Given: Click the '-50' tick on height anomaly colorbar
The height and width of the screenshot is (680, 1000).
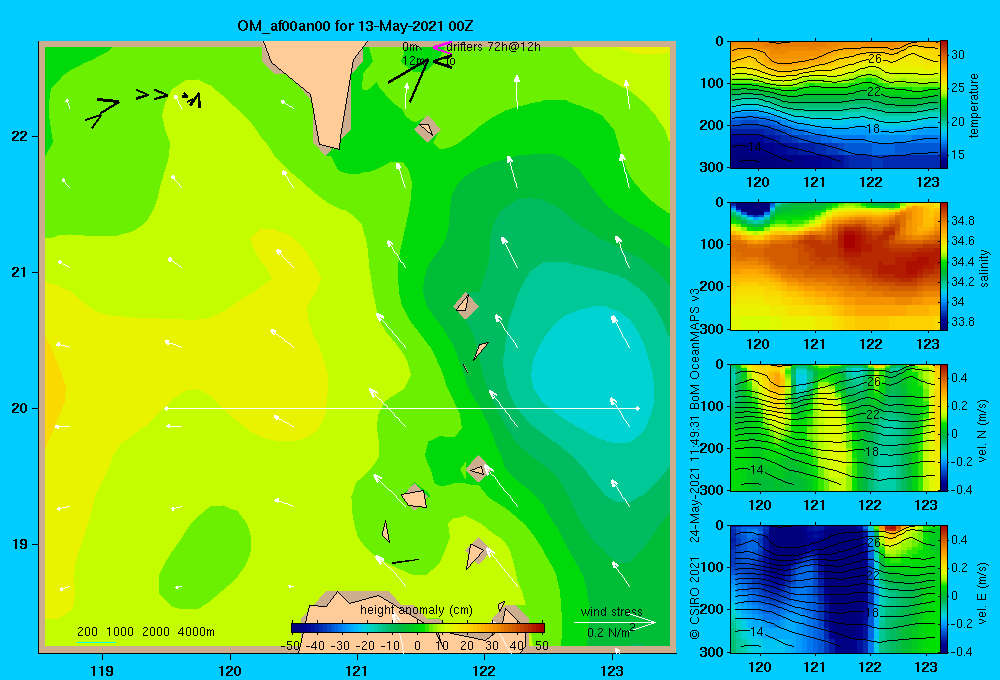Looking at the screenshot, I should 290,646.
